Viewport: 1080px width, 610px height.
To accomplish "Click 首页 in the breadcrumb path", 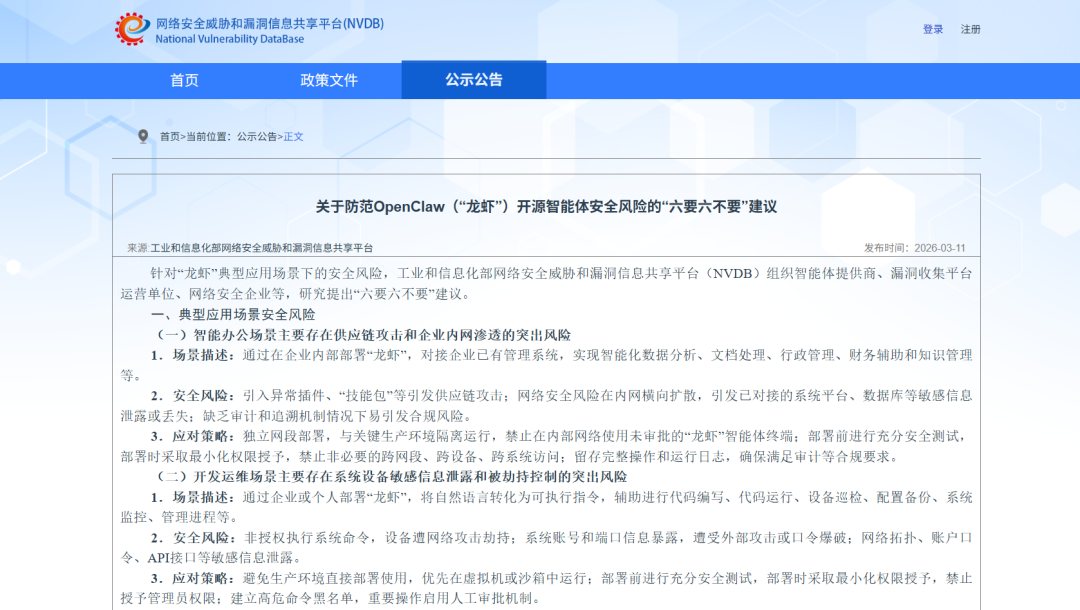I will coord(169,137).
